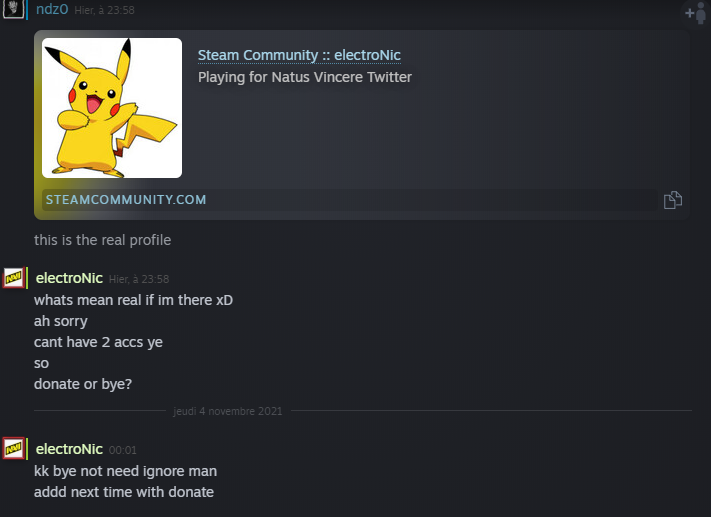Open the Pikachu profile thumbnail

coord(112,108)
